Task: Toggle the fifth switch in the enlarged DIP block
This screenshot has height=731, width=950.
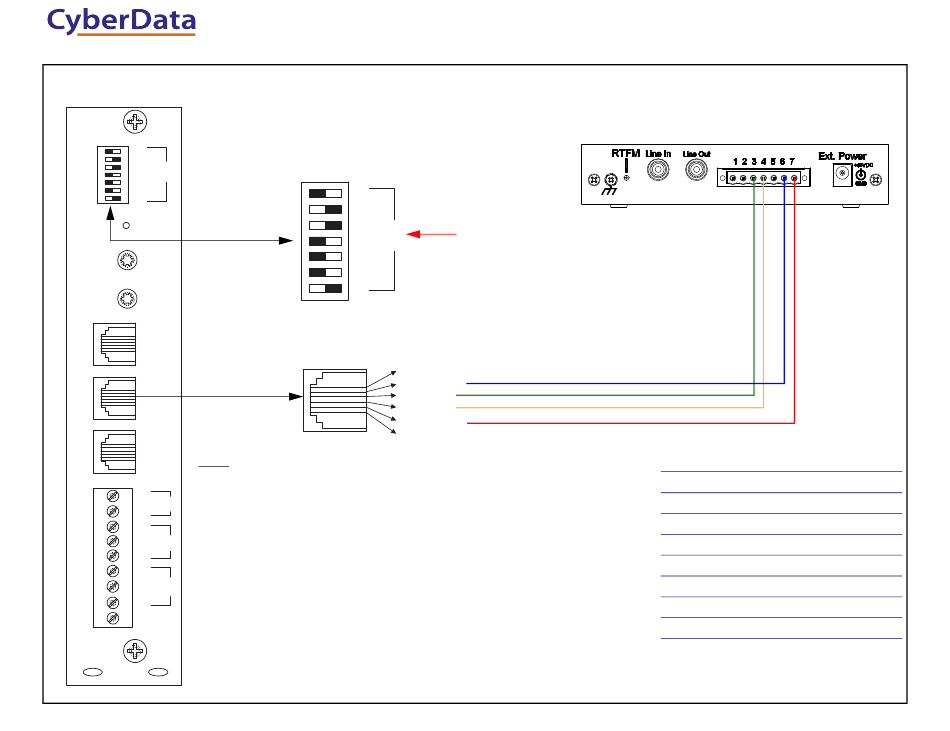Action: [325, 257]
